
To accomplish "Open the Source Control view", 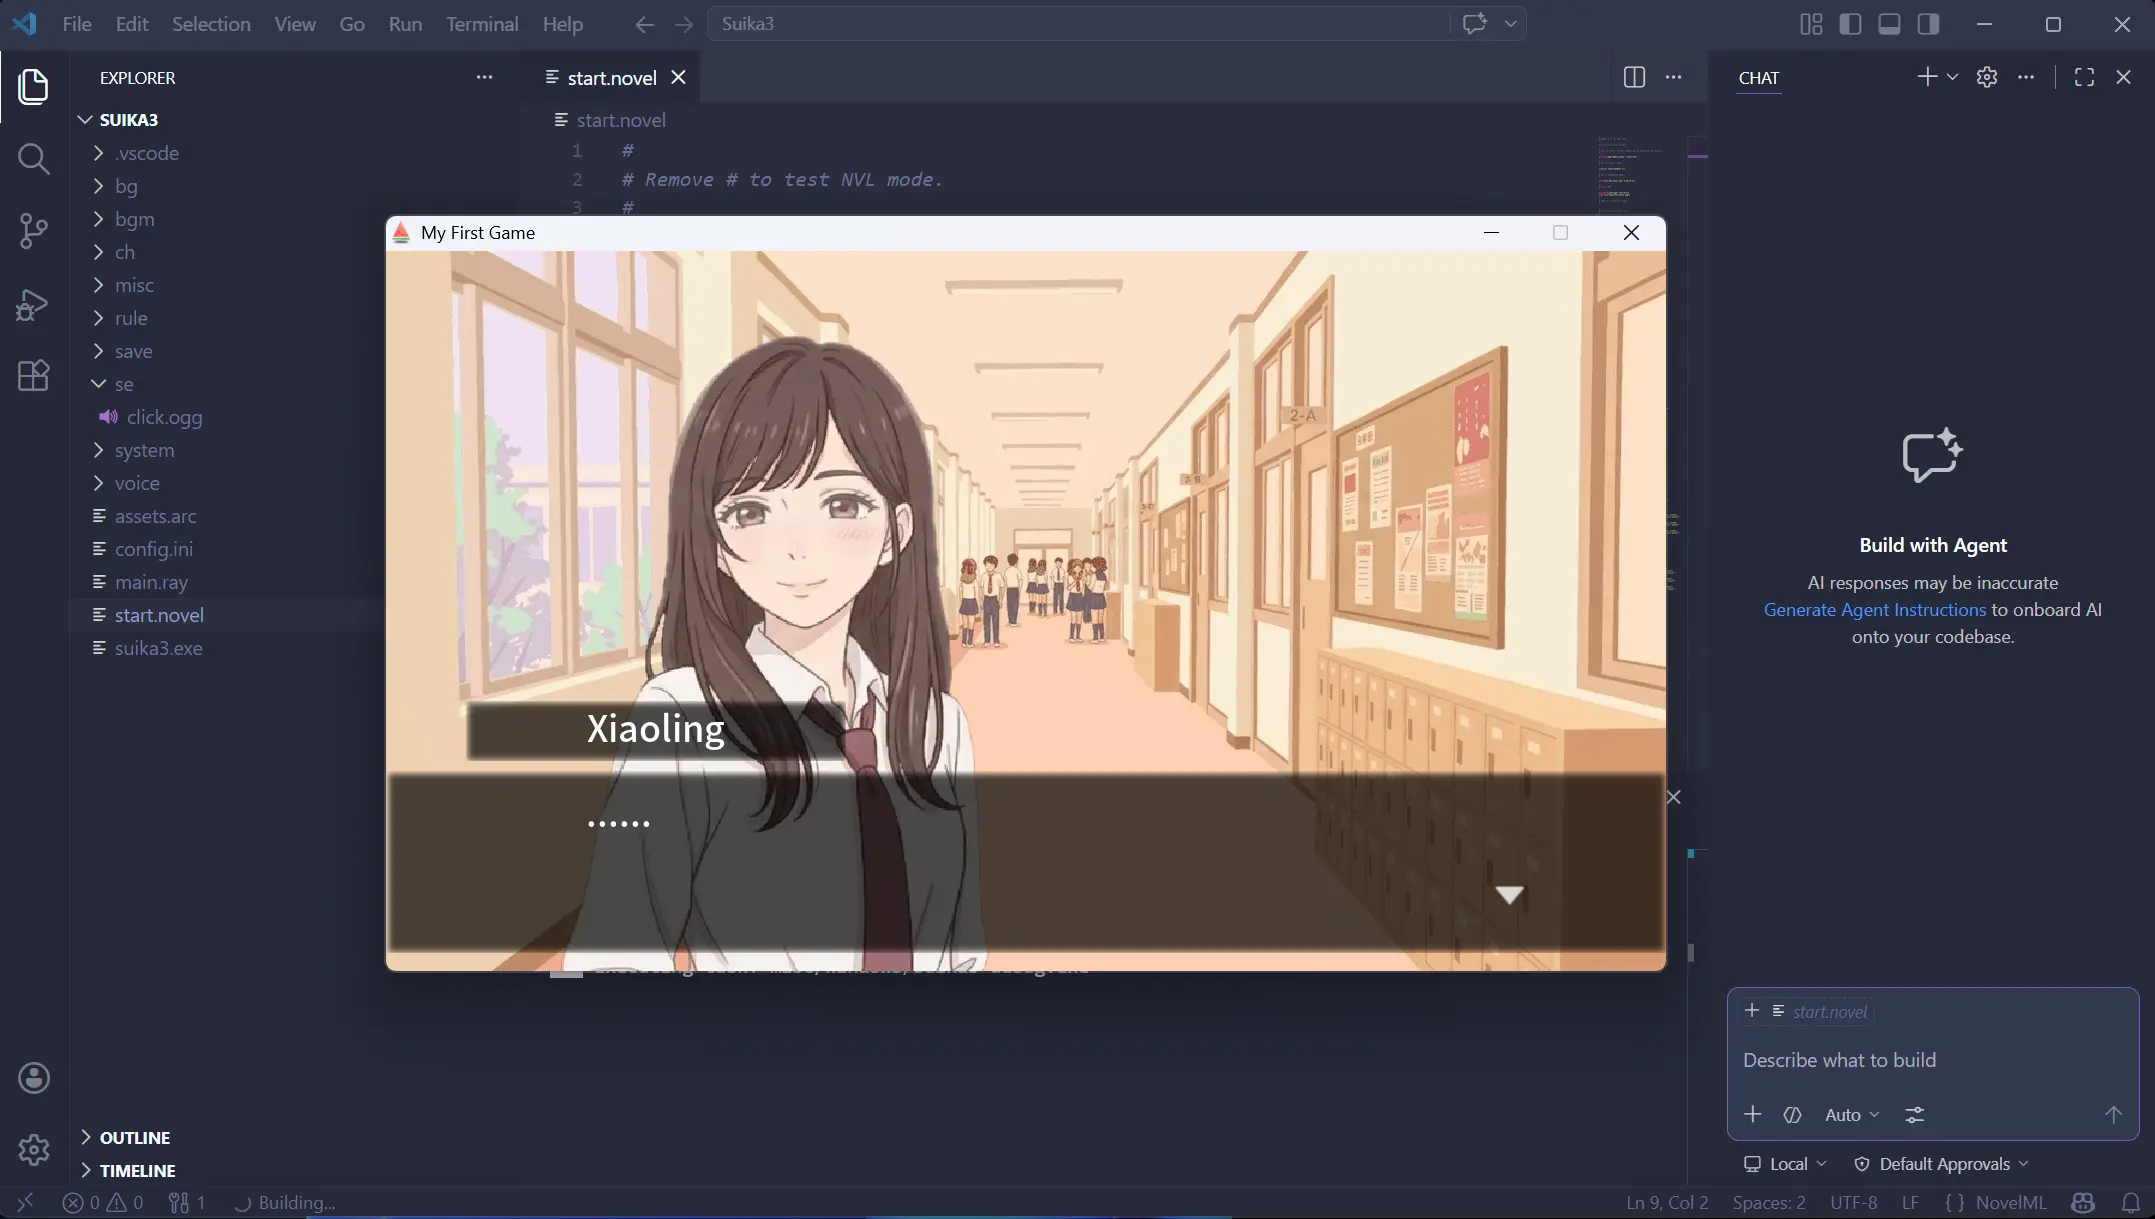I will 33,231.
